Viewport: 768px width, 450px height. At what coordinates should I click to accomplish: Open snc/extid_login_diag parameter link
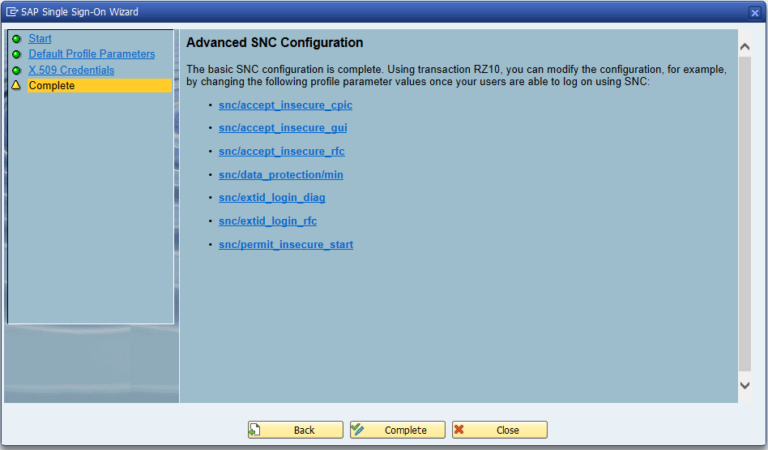(x=272, y=197)
